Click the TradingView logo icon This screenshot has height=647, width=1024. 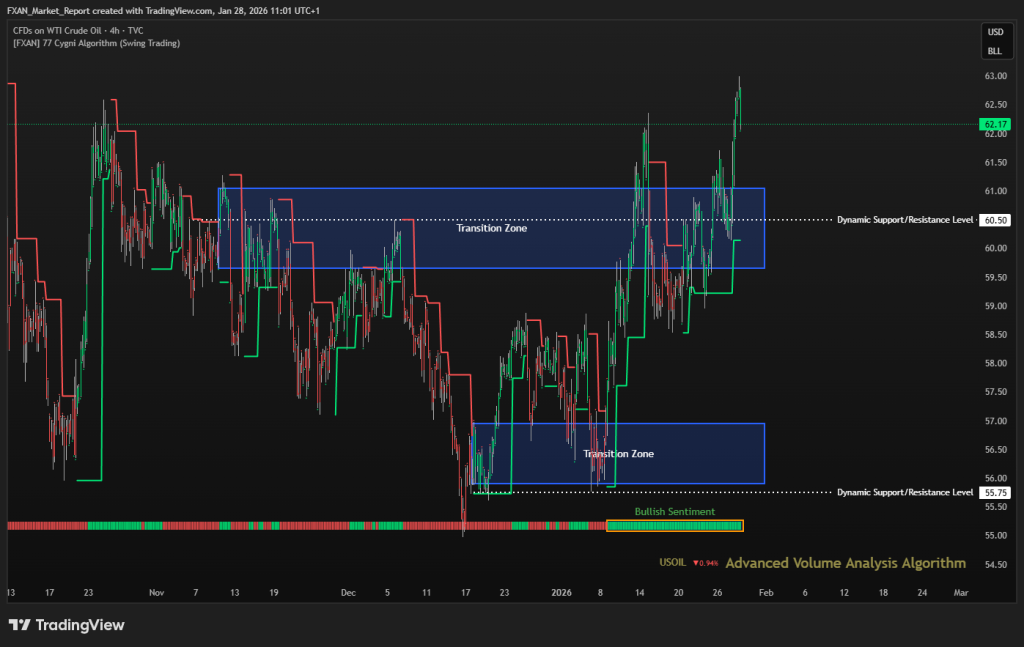19,625
